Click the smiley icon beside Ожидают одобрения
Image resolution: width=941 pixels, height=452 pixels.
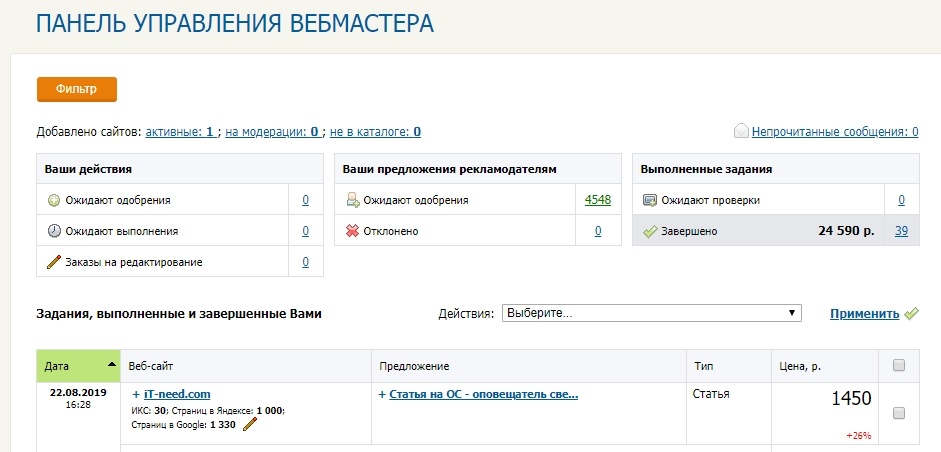(x=53, y=200)
